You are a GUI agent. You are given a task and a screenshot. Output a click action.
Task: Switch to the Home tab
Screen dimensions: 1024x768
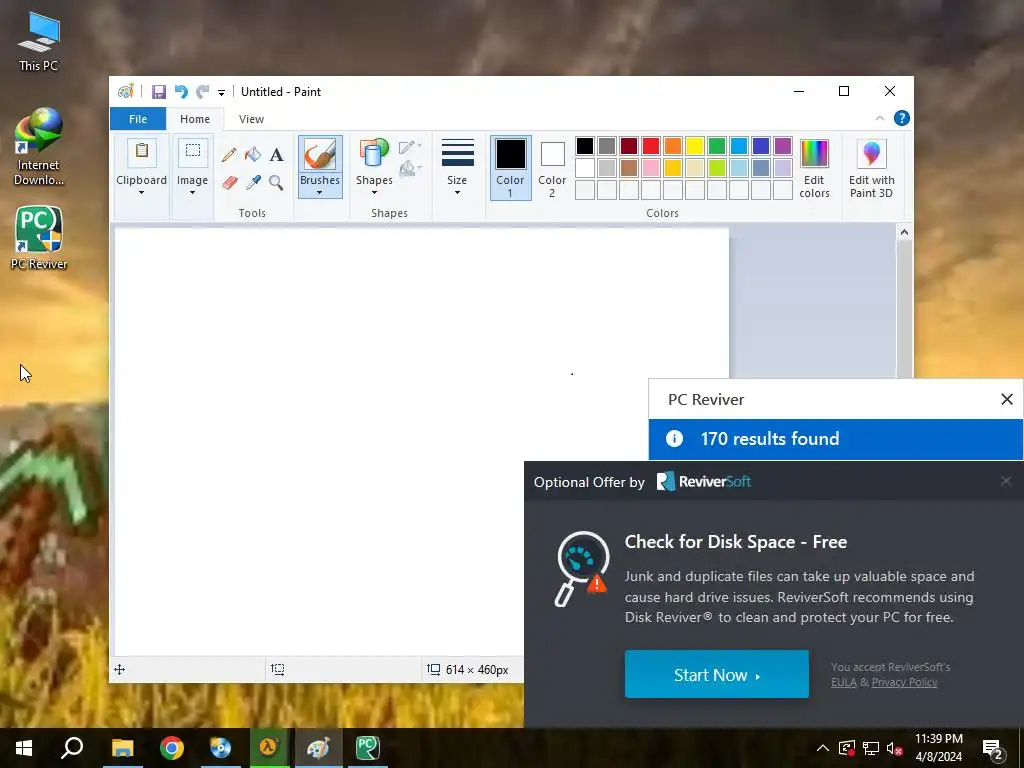tap(195, 119)
